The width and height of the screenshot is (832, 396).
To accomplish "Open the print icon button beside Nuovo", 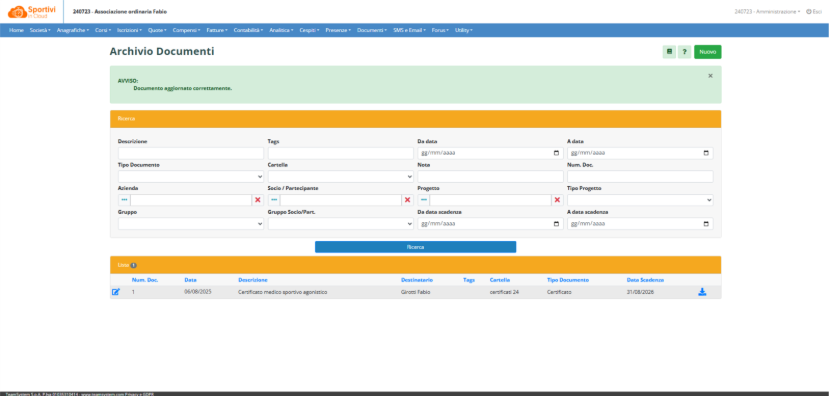I will [x=669, y=52].
